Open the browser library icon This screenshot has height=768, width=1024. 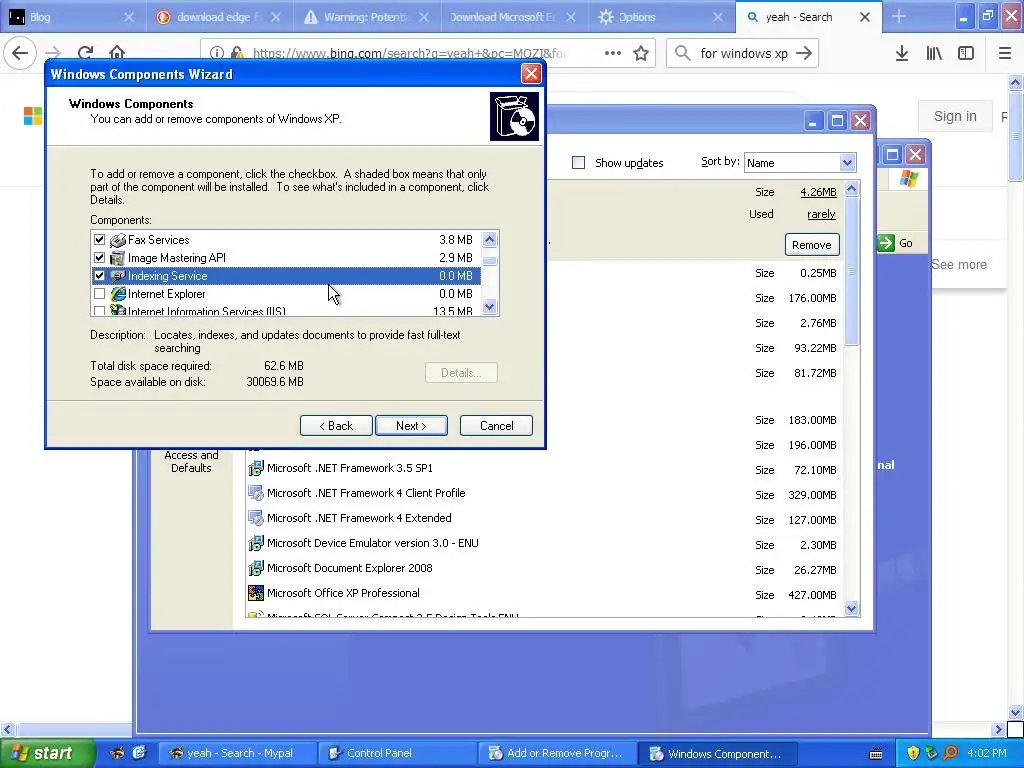tap(934, 53)
